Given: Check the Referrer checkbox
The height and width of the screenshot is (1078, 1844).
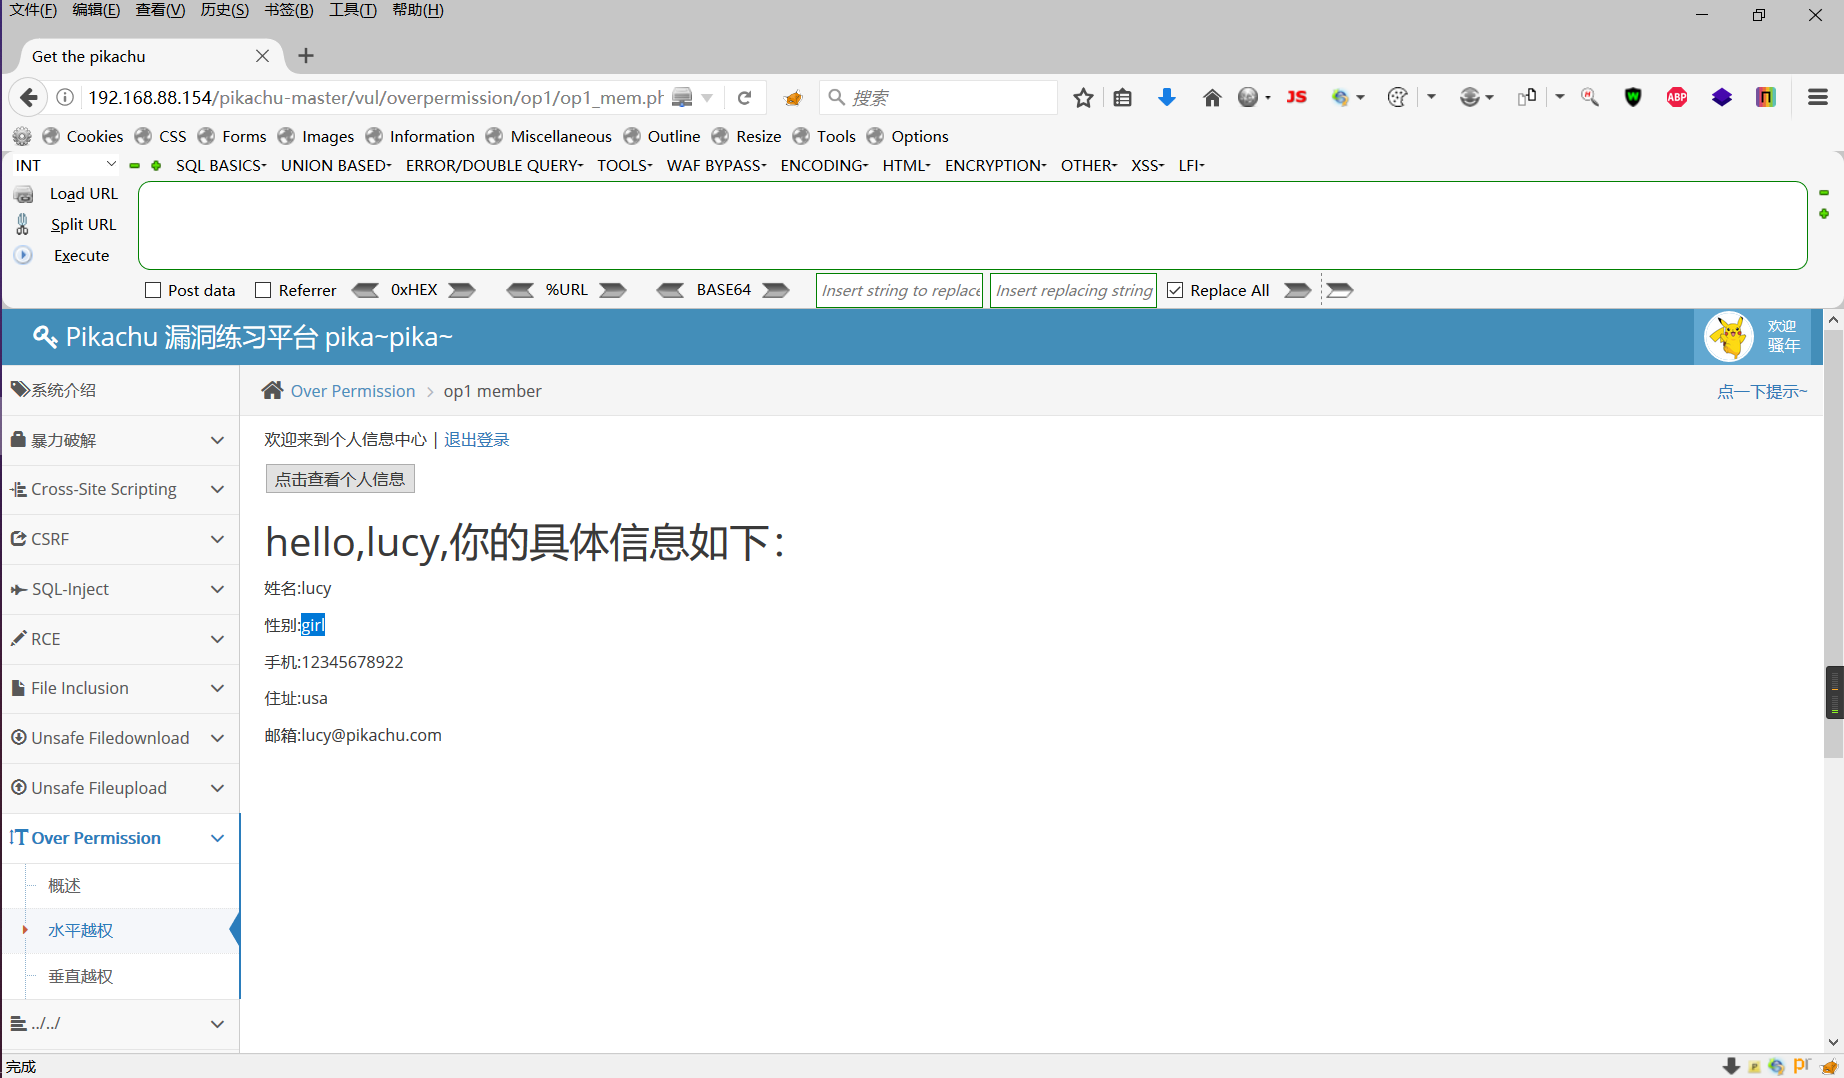Looking at the screenshot, I should pos(264,290).
